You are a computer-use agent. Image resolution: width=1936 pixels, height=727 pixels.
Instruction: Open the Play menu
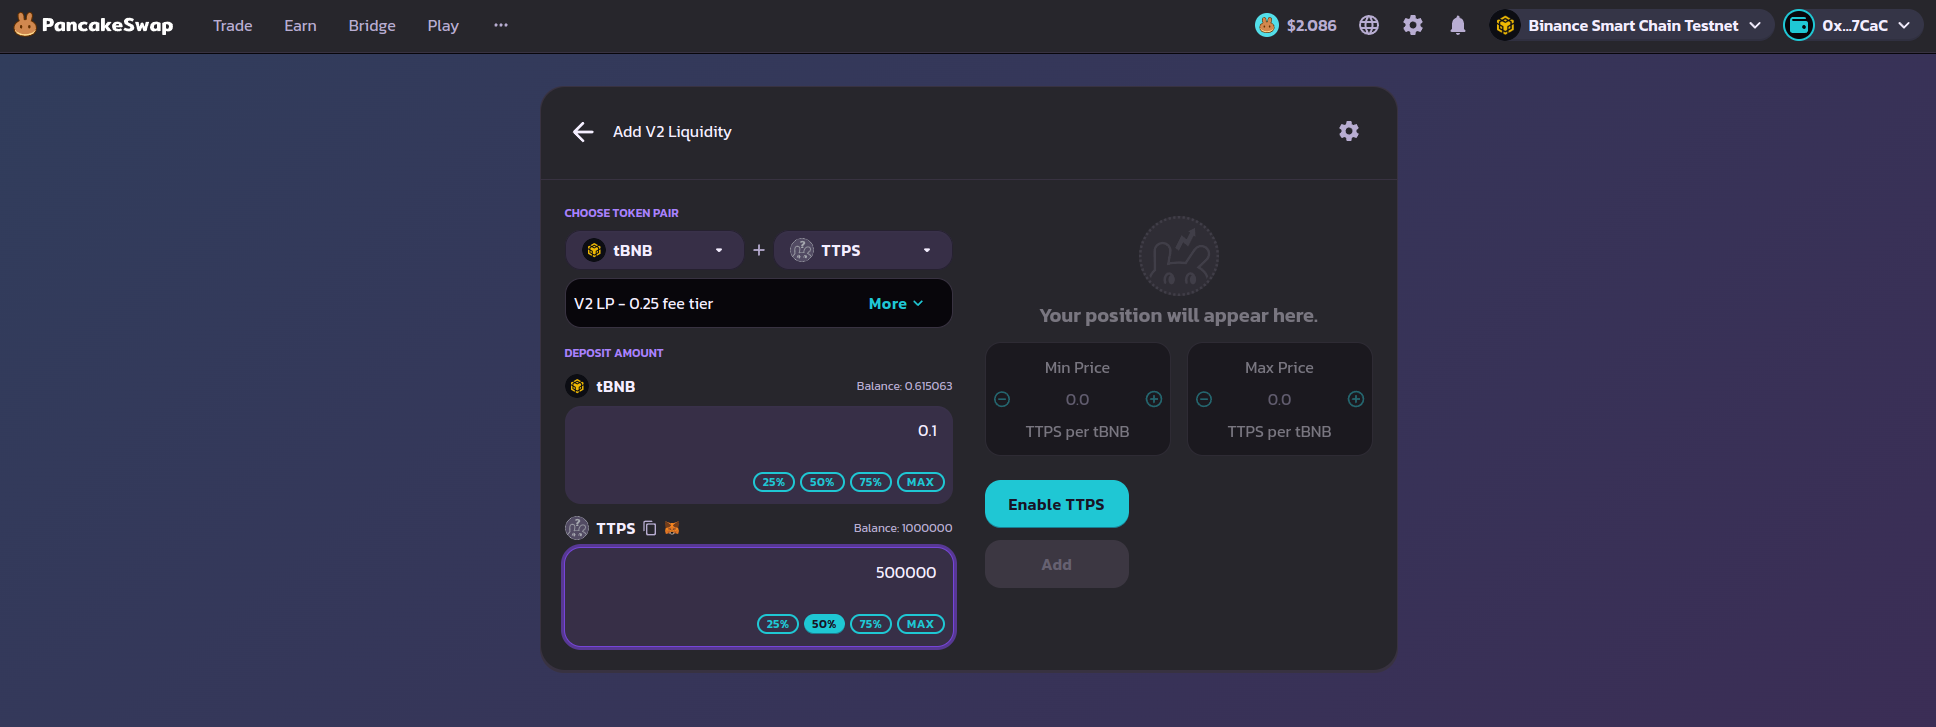point(443,26)
